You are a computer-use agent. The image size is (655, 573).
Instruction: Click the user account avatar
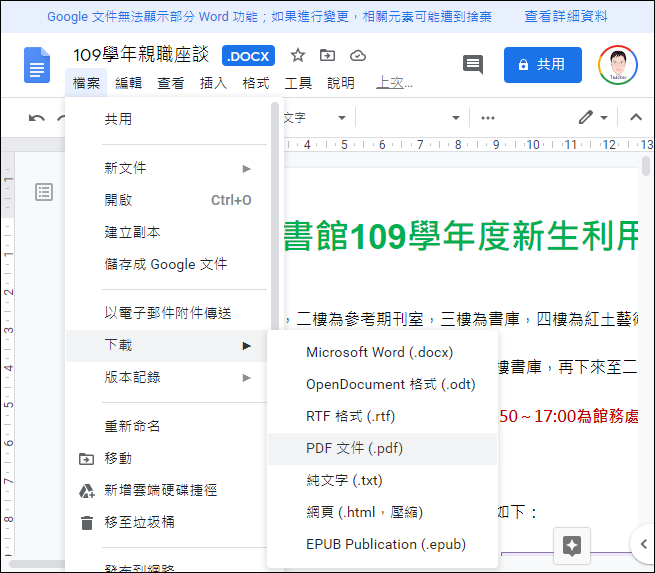point(617,65)
